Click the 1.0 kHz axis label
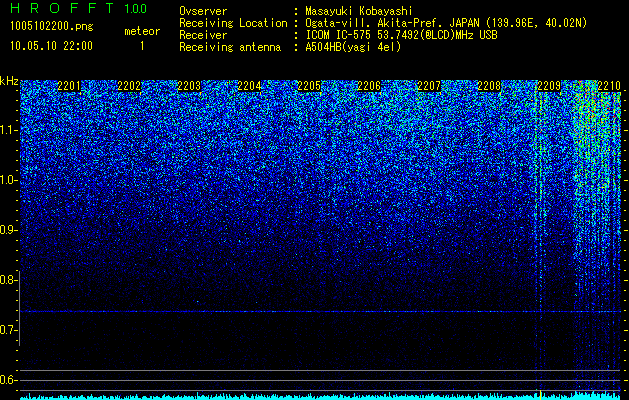Viewport: 629px width, 400px height. pyautogui.click(x=7, y=181)
